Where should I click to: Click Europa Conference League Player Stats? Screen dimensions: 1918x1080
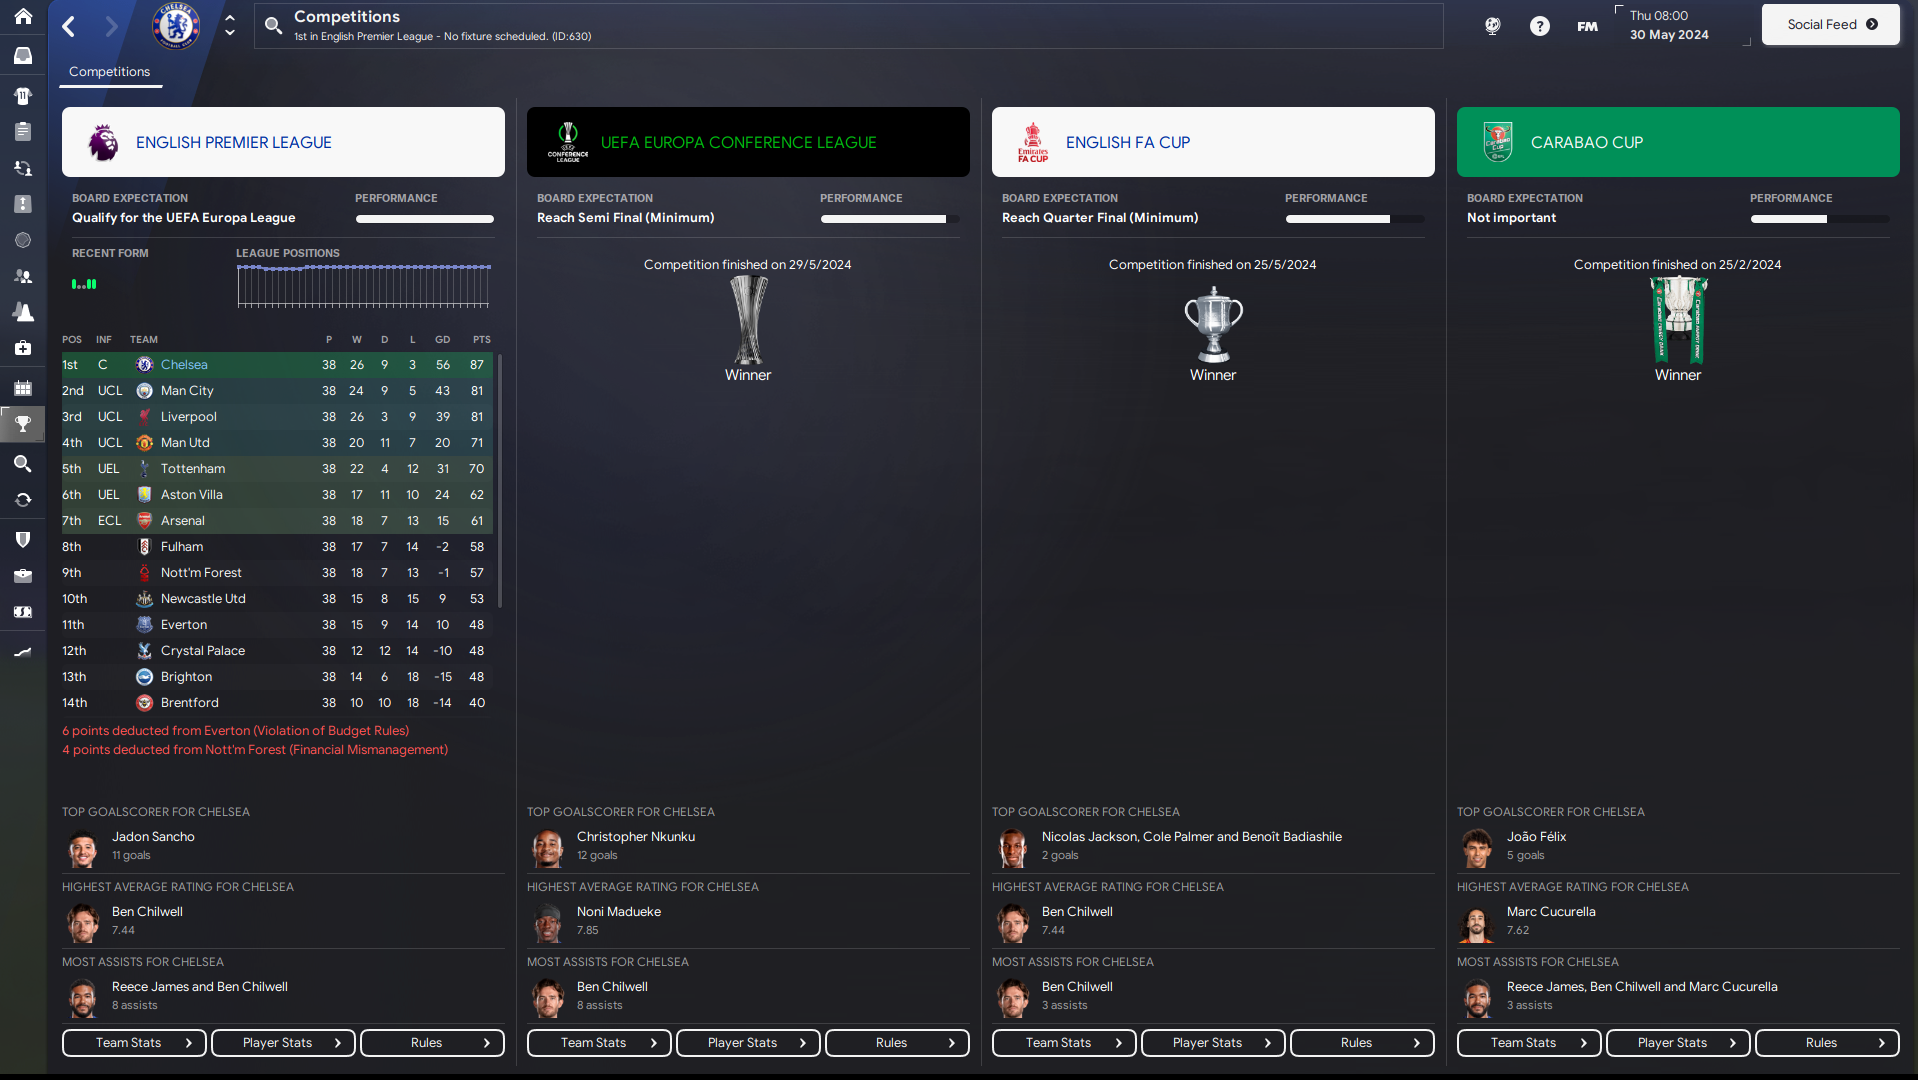click(748, 1043)
